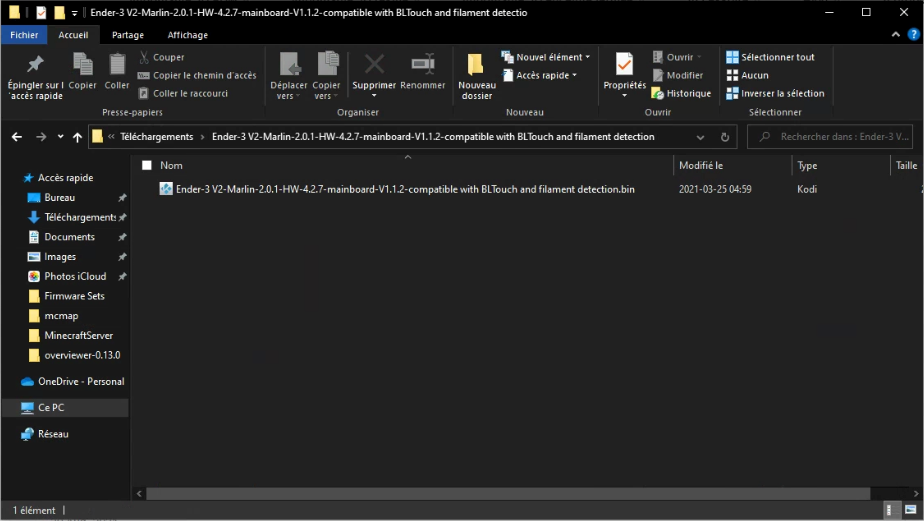Expand address bar history dropdown
This screenshot has width=924, height=521.
(700, 137)
